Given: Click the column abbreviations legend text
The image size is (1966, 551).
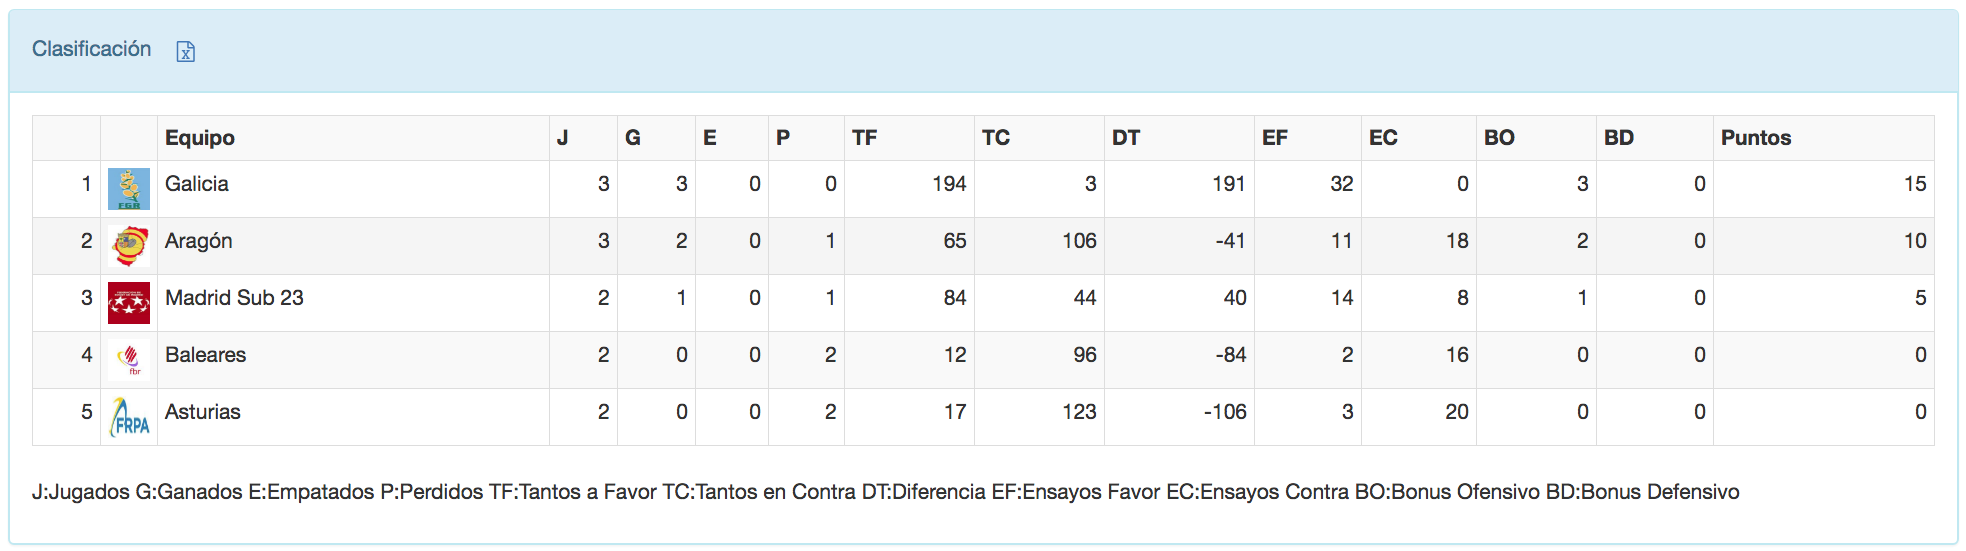Looking at the screenshot, I should [885, 492].
